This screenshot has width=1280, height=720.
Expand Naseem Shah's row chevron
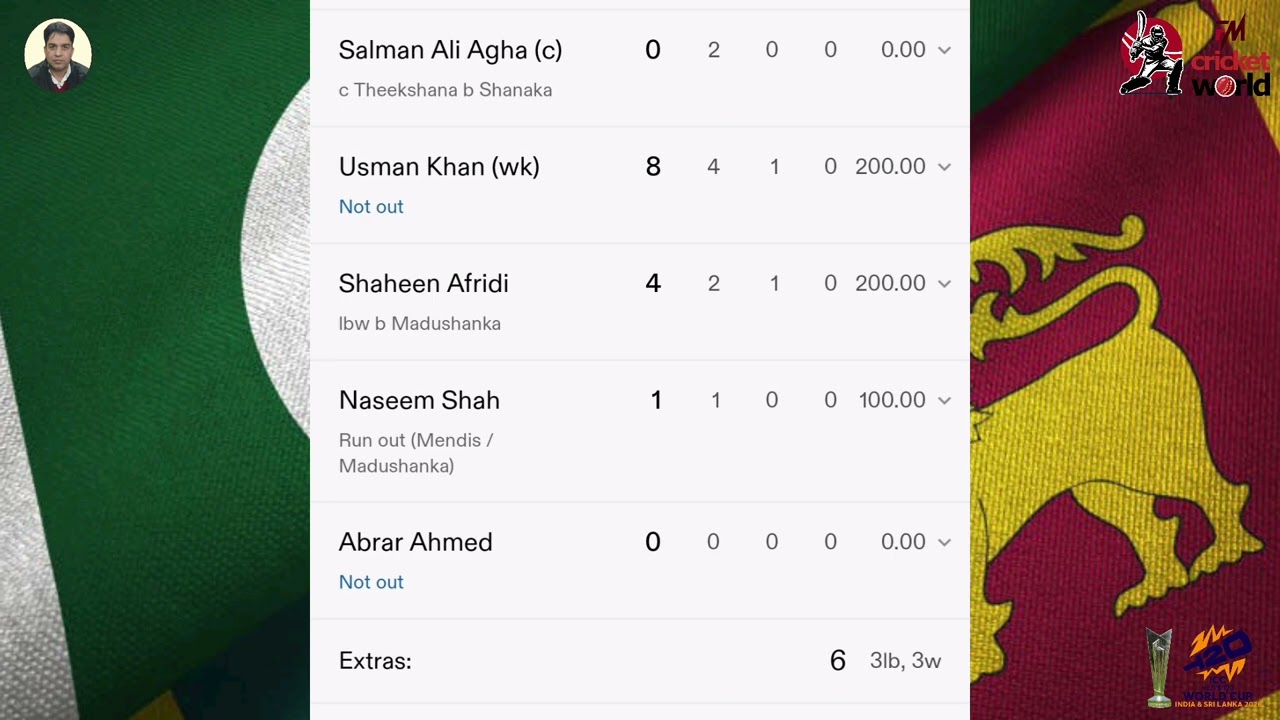coord(943,400)
